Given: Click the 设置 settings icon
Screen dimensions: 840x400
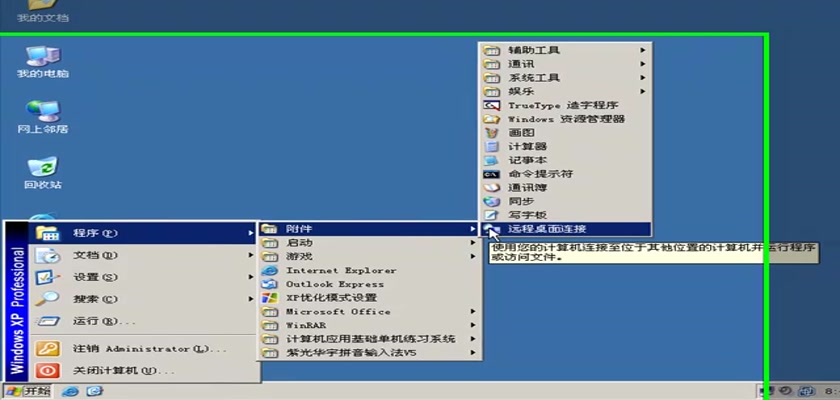Looking at the screenshot, I should click(x=47, y=277).
